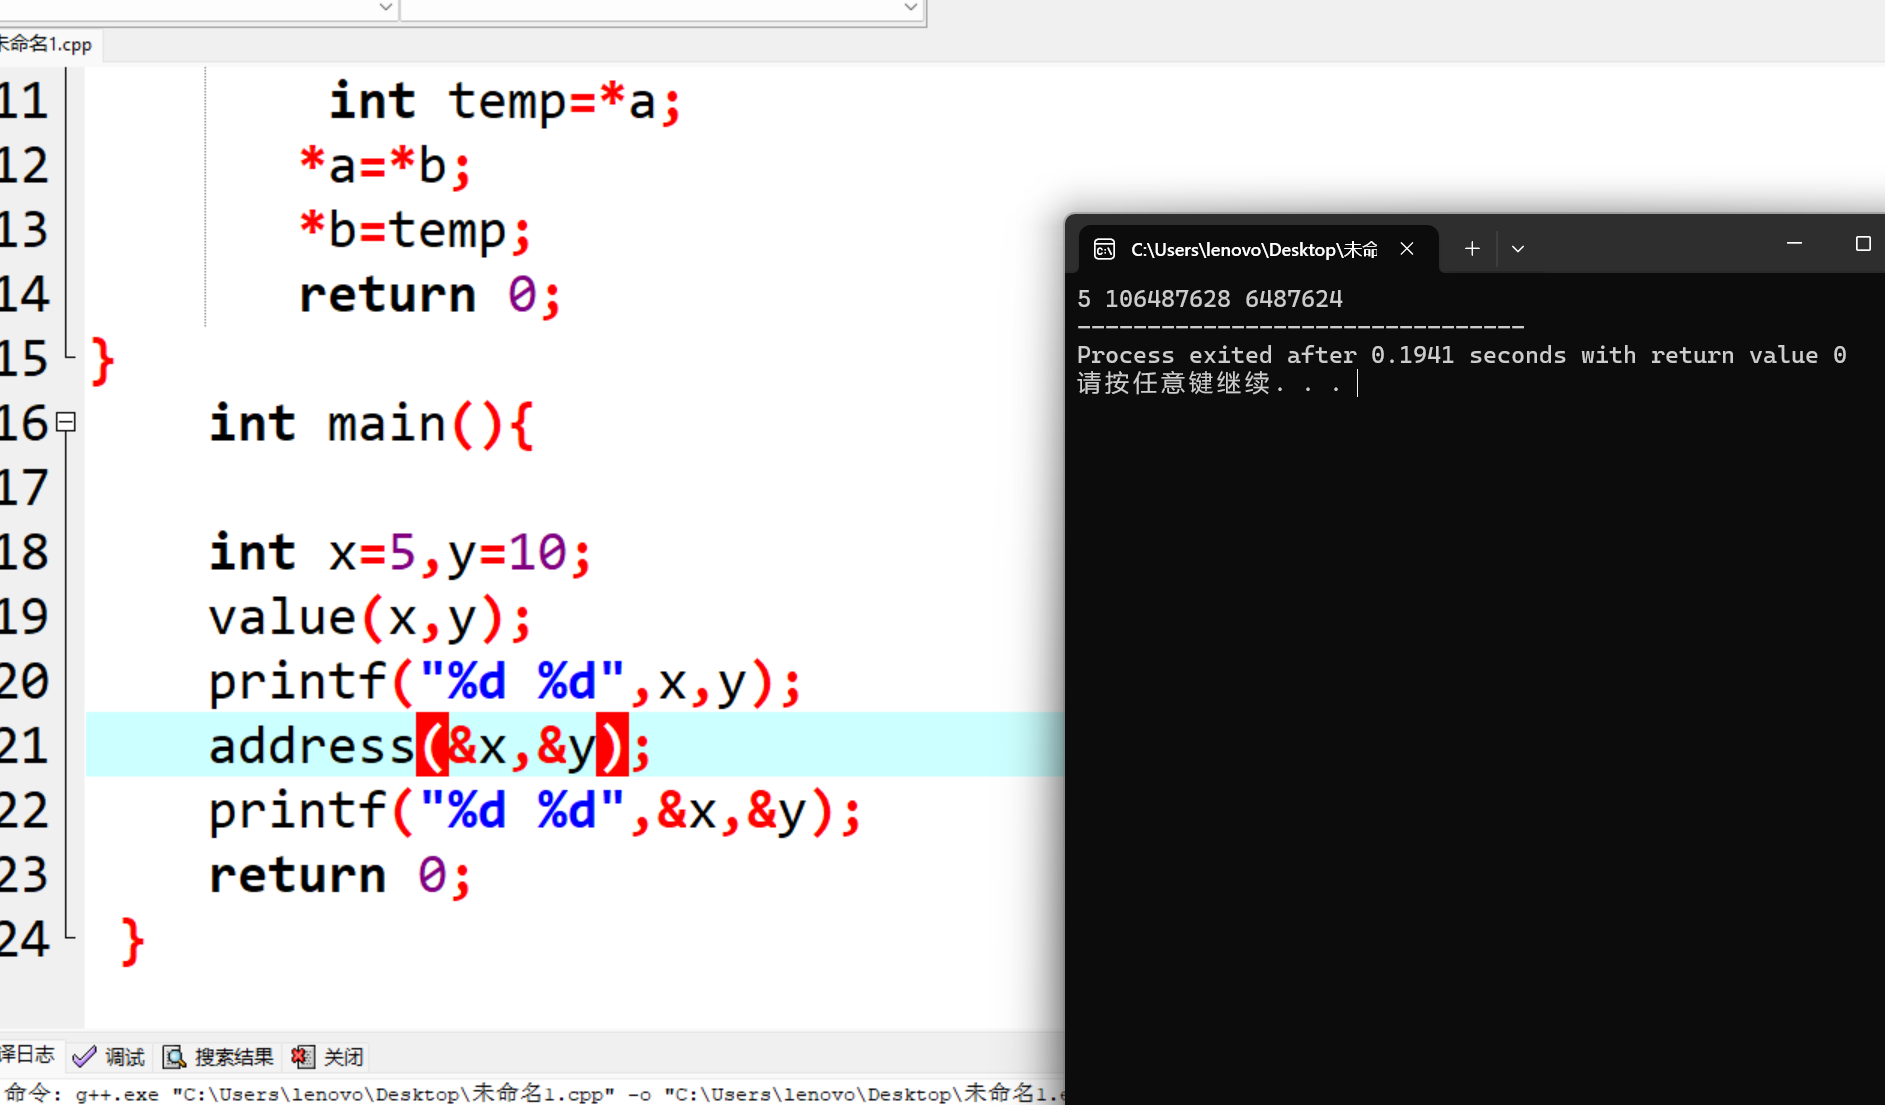Click console output 5 106487628 6487624
This screenshot has width=1885, height=1105.
[1210, 299]
